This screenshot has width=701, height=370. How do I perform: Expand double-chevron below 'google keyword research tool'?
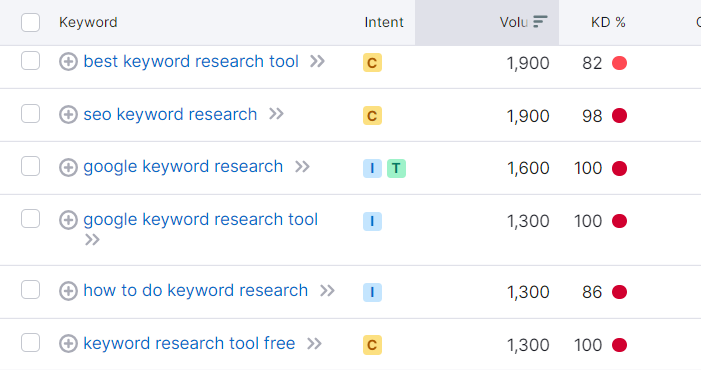pyautogui.click(x=92, y=240)
